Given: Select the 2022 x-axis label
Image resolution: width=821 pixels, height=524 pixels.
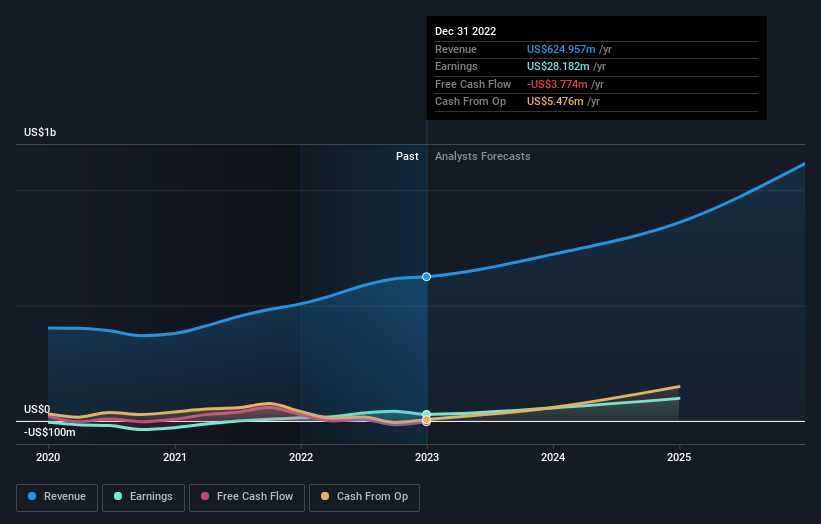Looking at the screenshot, I should (301, 458).
